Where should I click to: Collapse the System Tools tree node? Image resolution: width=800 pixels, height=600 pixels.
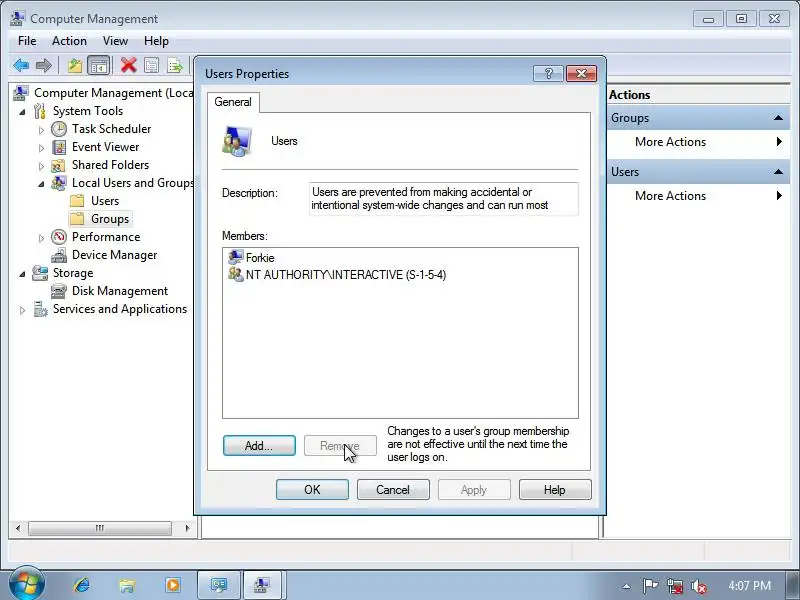[x=22, y=112]
